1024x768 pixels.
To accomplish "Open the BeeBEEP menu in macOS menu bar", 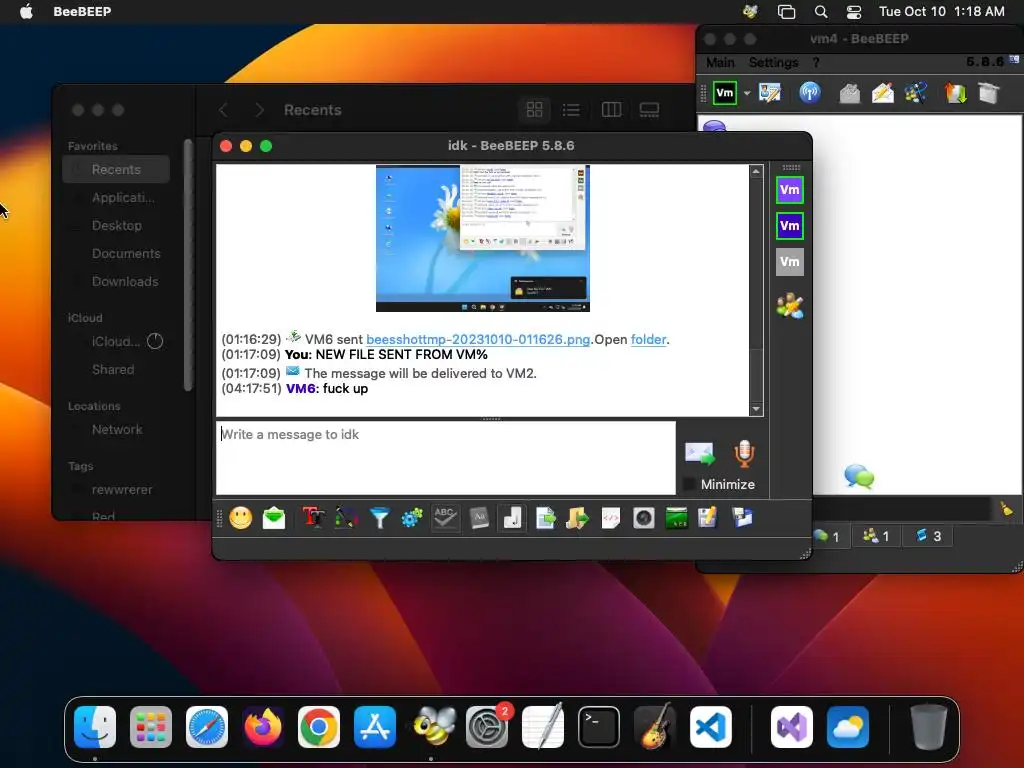I will click(x=82, y=12).
